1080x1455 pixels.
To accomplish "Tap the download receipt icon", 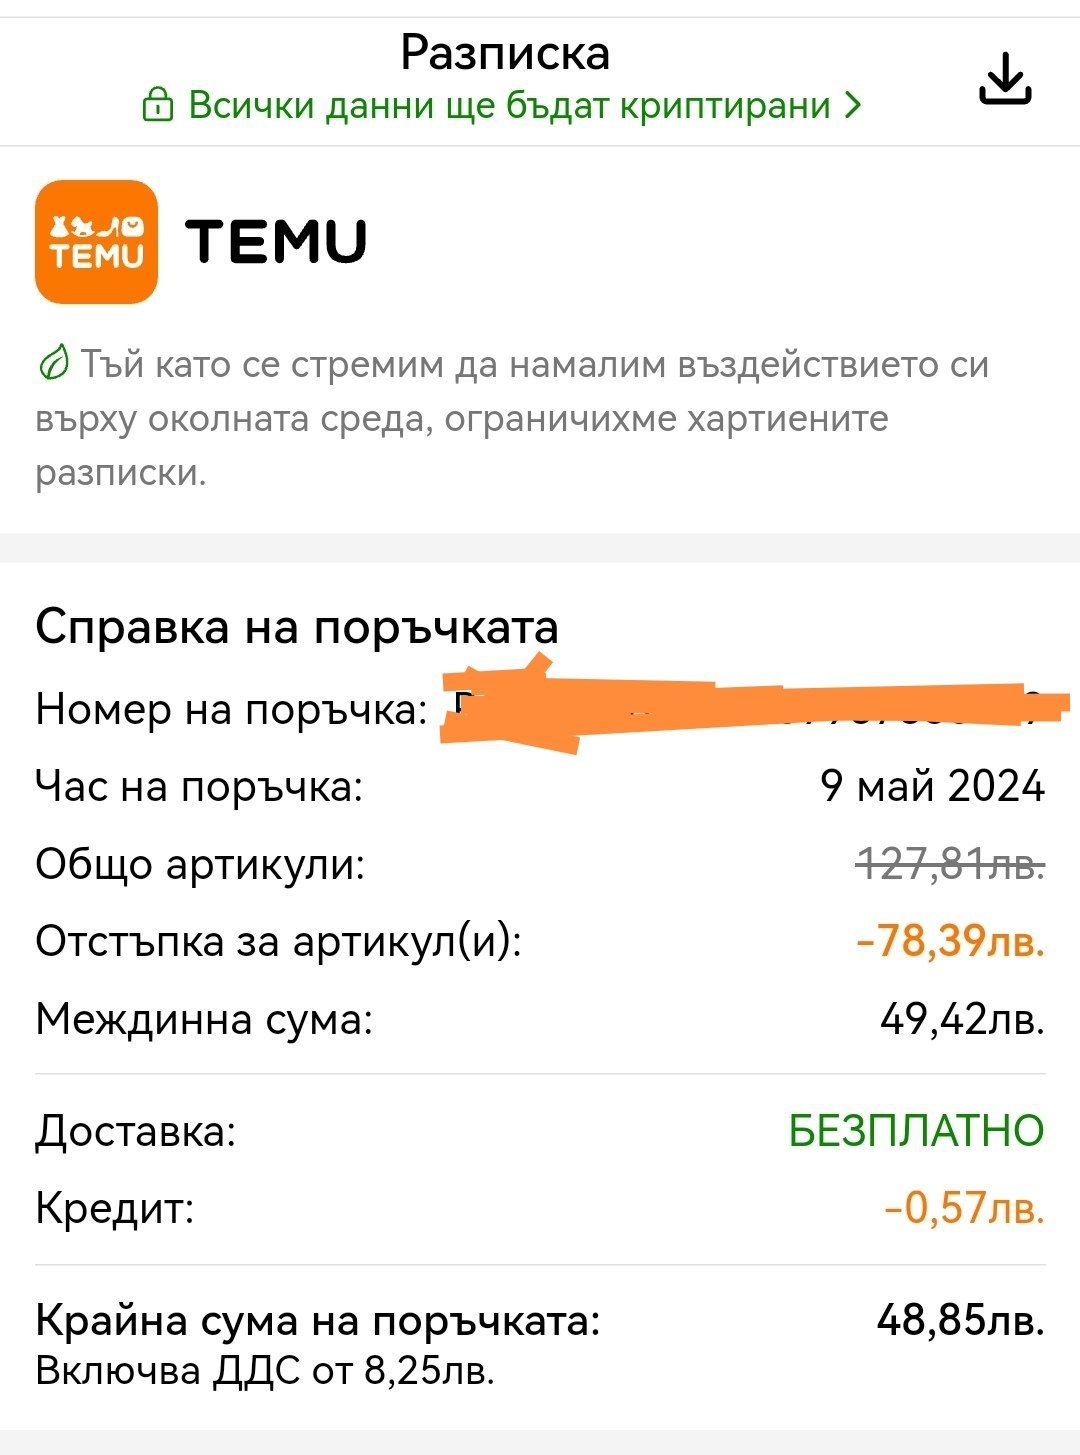I will [x=1004, y=79].
